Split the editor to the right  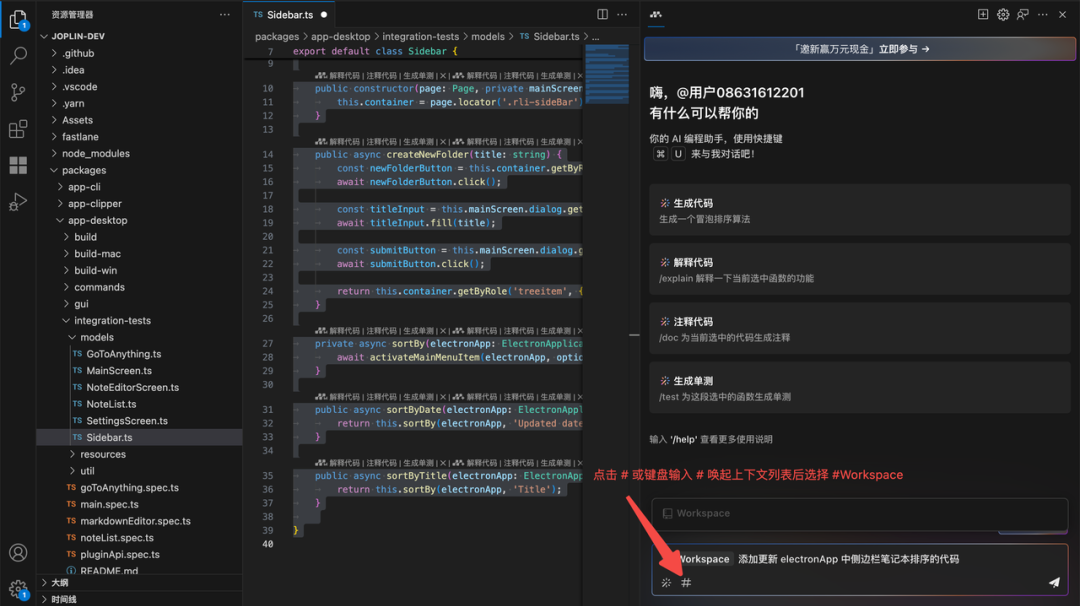[x=602, y=15]
